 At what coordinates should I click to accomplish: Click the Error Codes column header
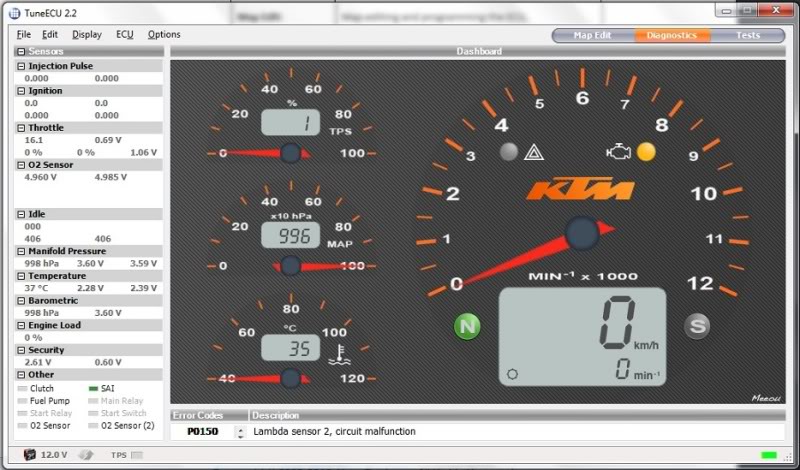209,415
